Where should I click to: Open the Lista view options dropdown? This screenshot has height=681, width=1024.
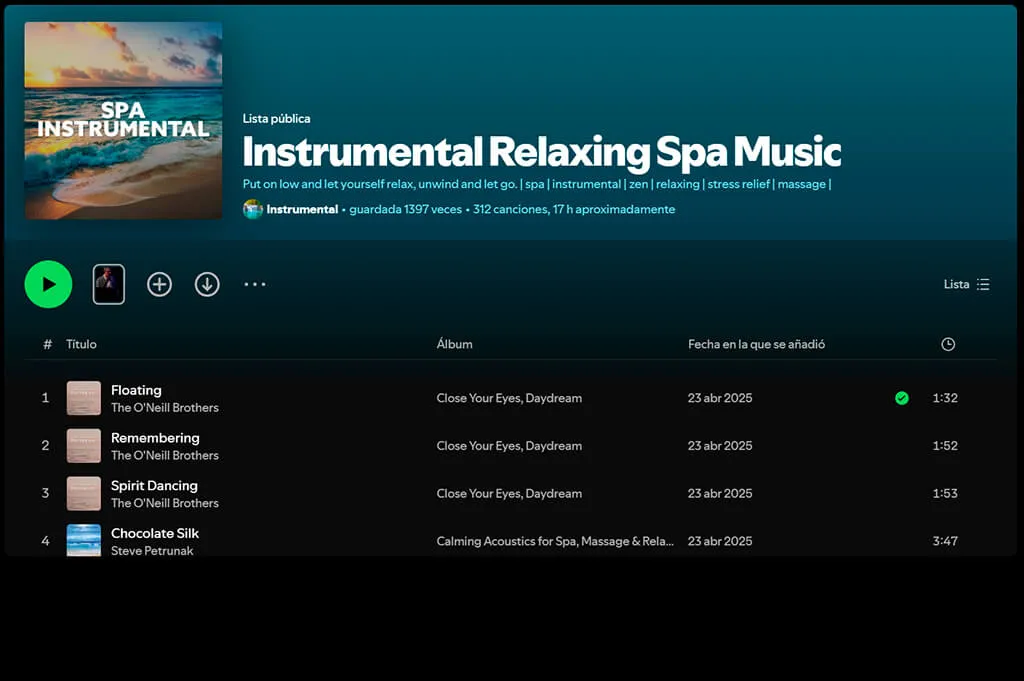click(x=967, y=284)
